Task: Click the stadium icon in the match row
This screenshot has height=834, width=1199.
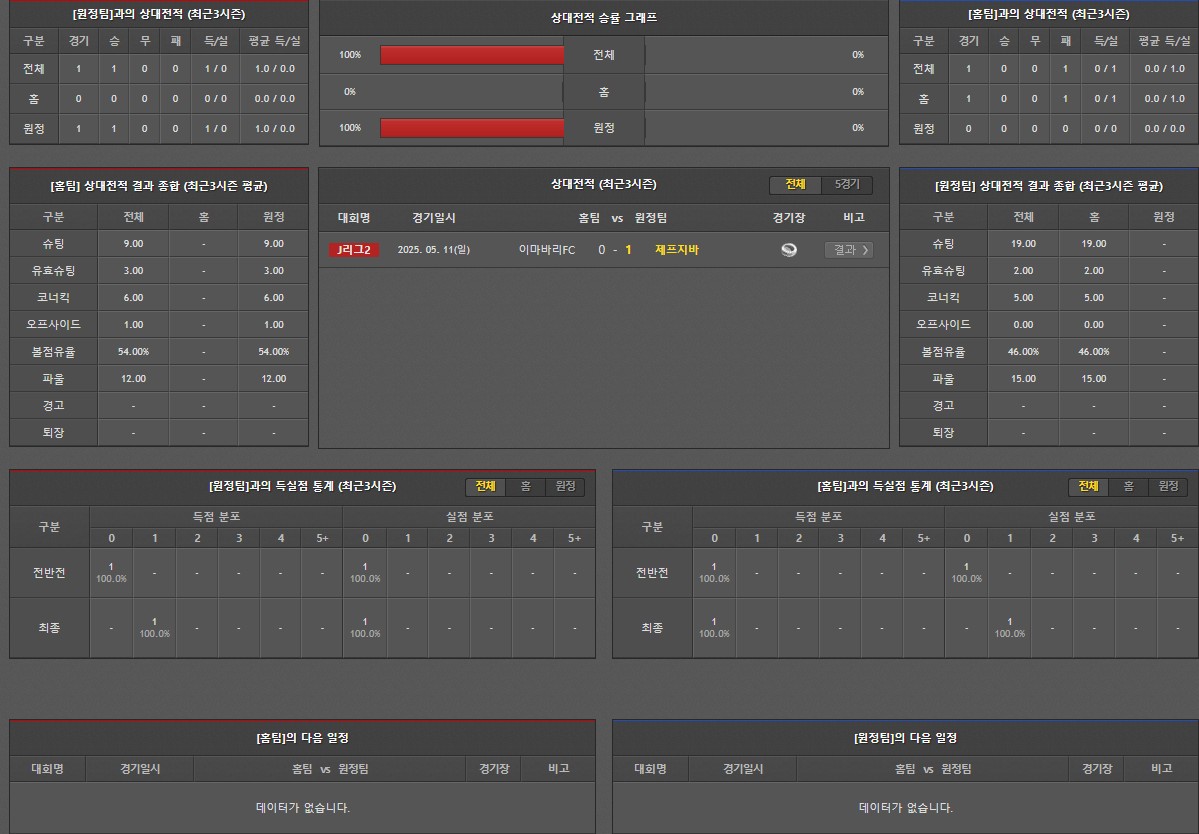Action: 789,250
